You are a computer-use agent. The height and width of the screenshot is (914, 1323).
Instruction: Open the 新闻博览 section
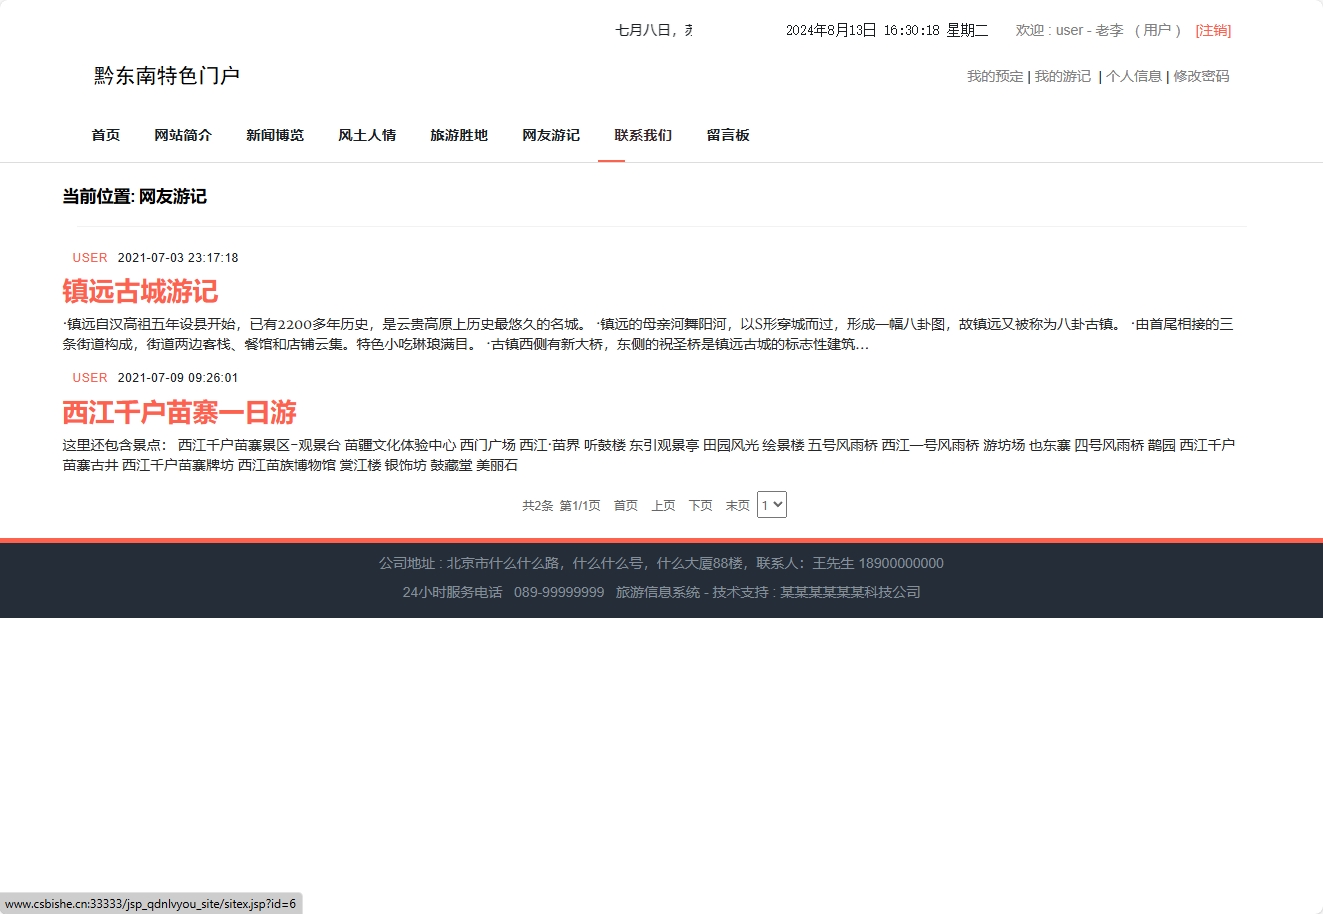click(275, 135)
